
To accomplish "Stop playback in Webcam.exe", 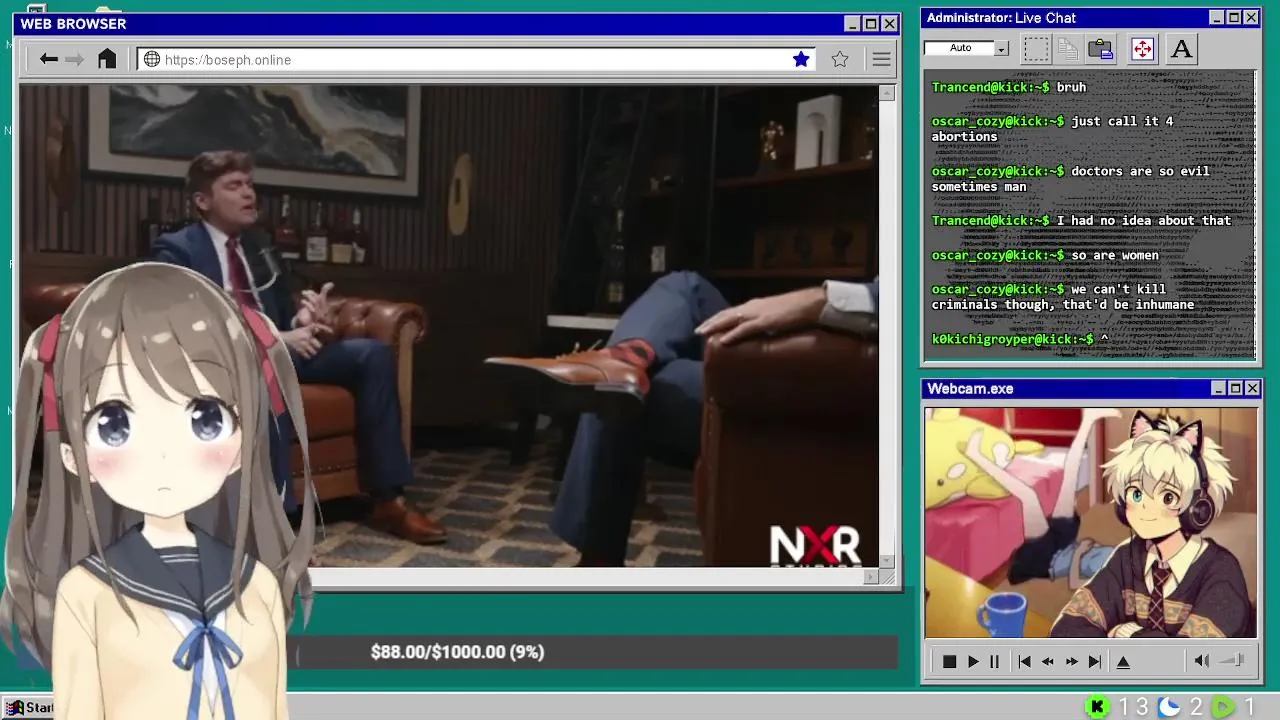I will click(949, 661).
